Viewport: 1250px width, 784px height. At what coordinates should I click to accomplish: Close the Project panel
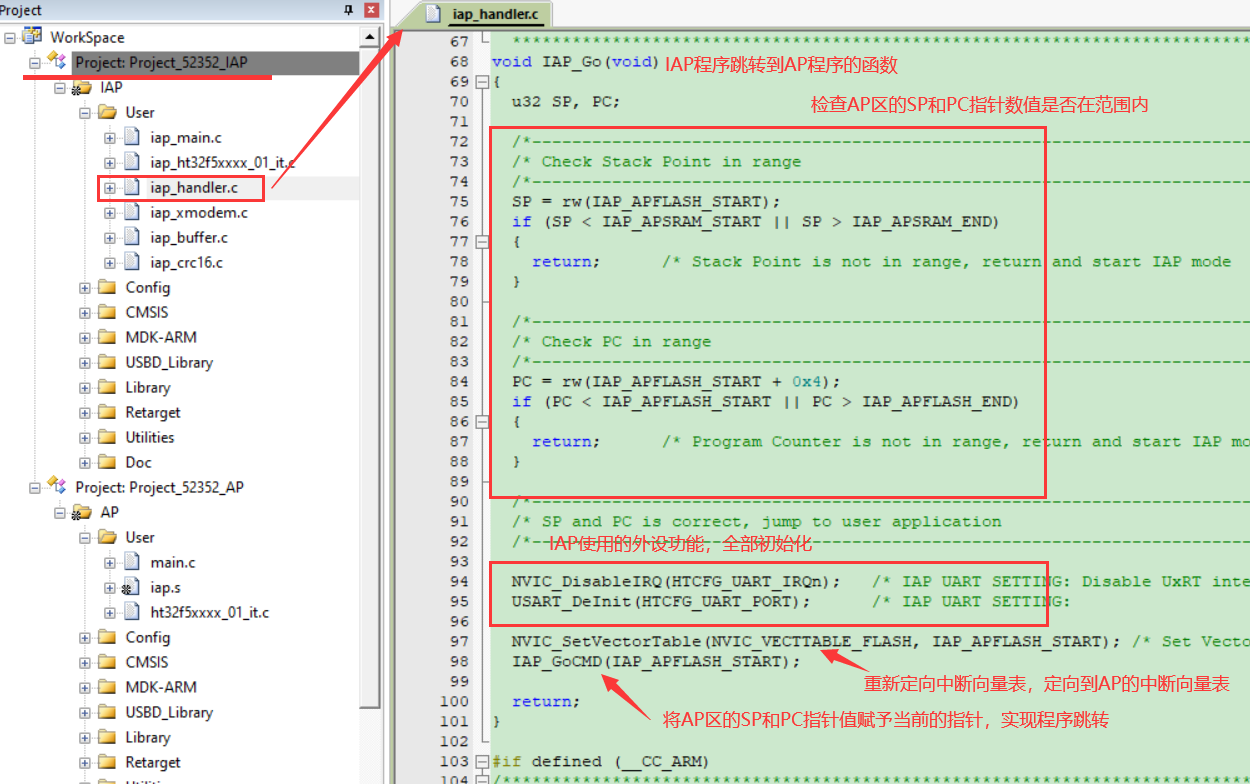(x=371, y=10)
